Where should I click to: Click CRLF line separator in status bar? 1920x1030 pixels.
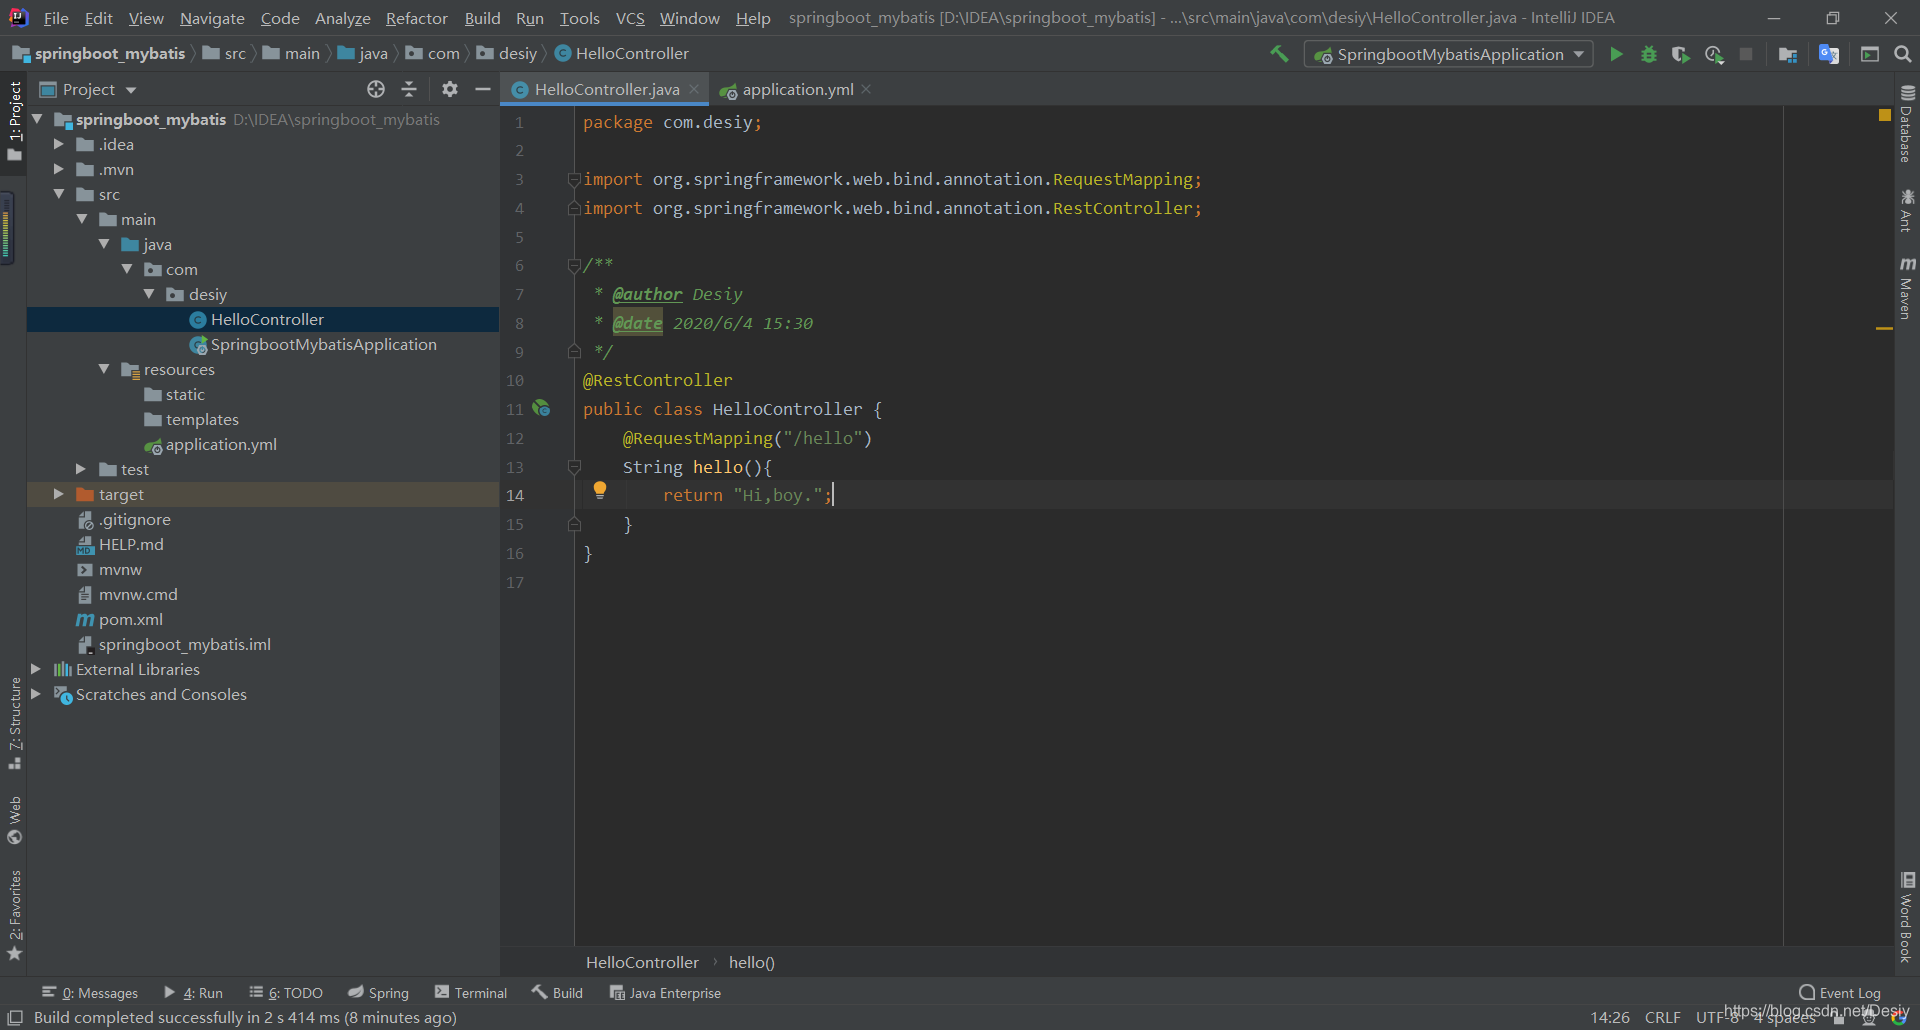pos(1662,1017)
